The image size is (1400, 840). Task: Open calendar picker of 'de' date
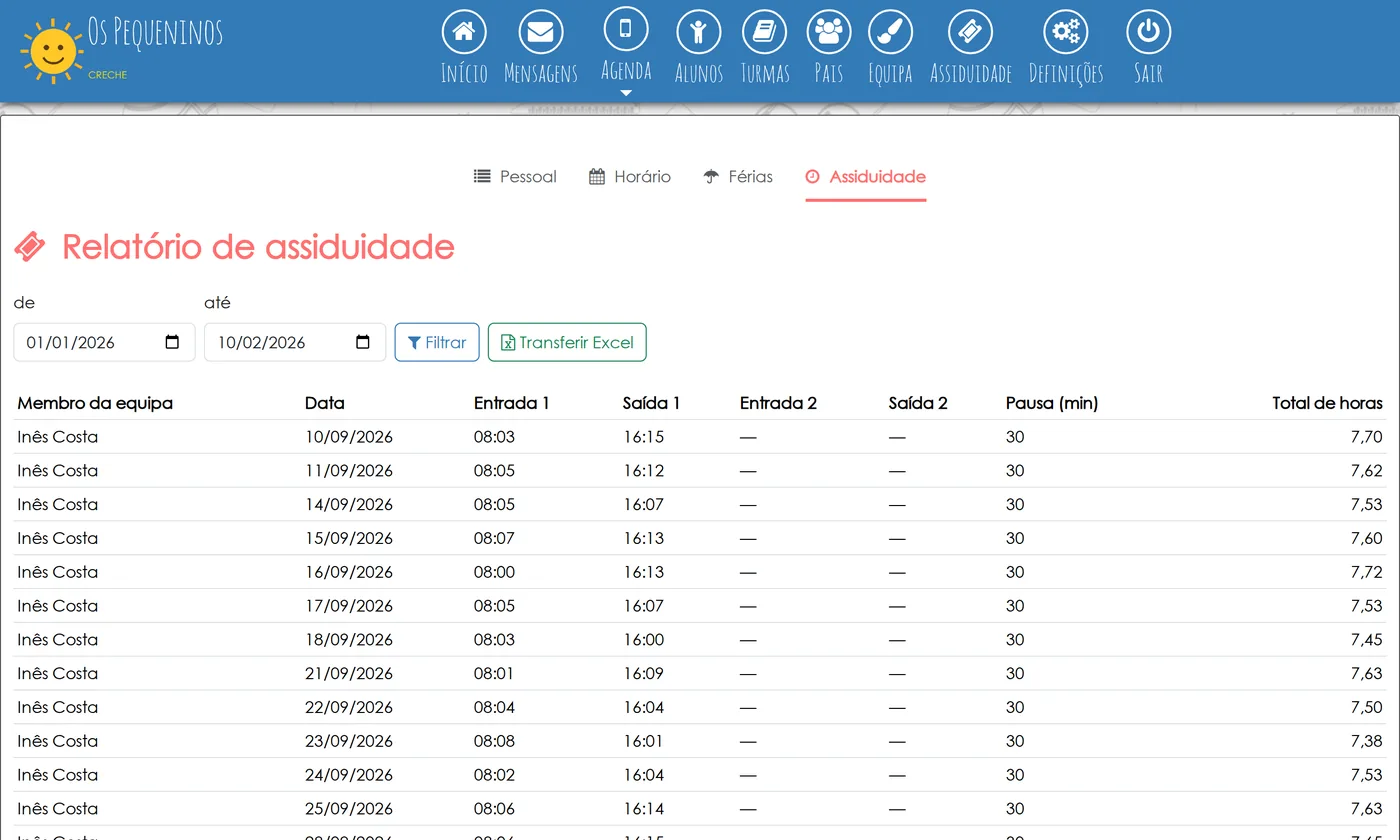pyautogui.click(x=172, y=342)
